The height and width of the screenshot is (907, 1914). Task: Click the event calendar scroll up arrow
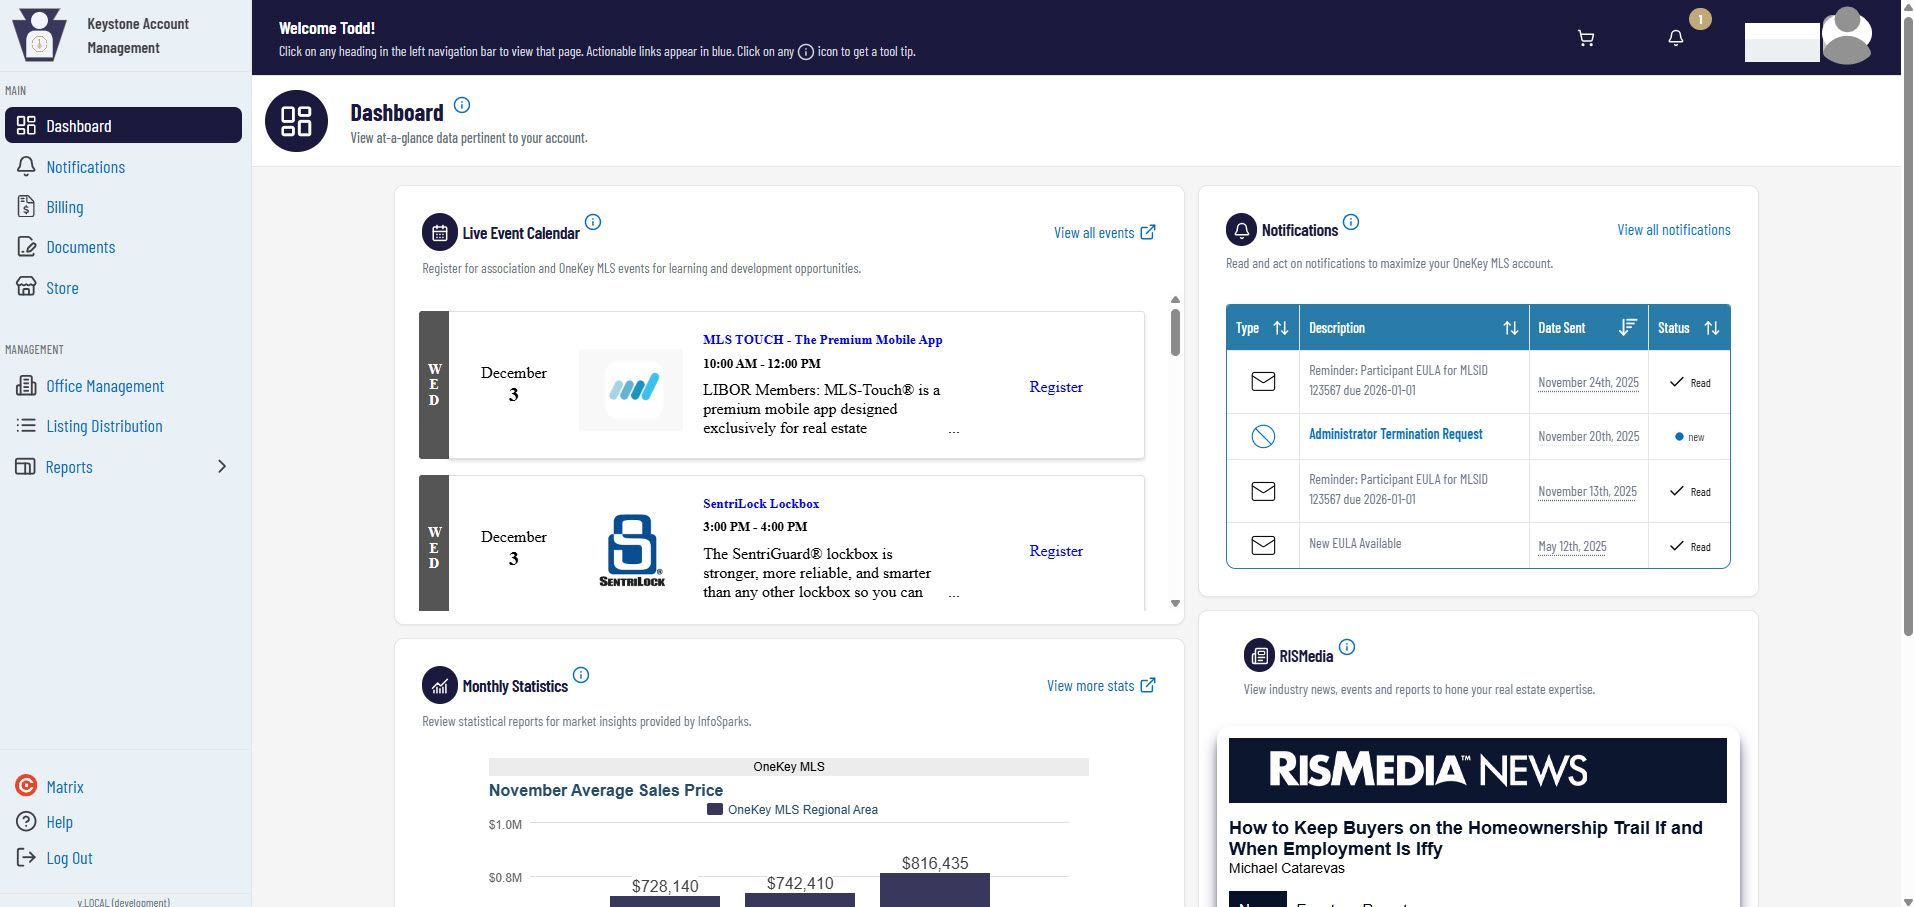pyautogui.click(x=1175, y=300)
